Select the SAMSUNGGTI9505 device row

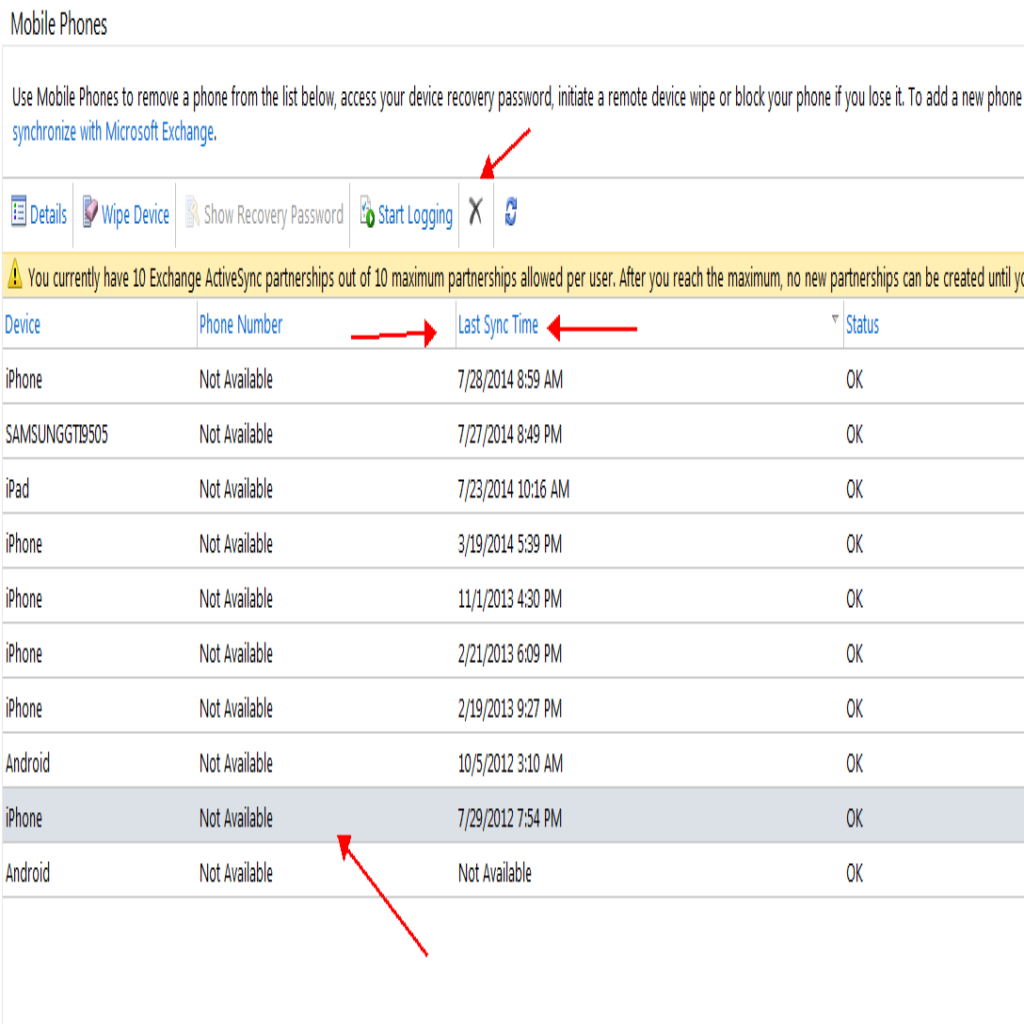coord(56,435)
